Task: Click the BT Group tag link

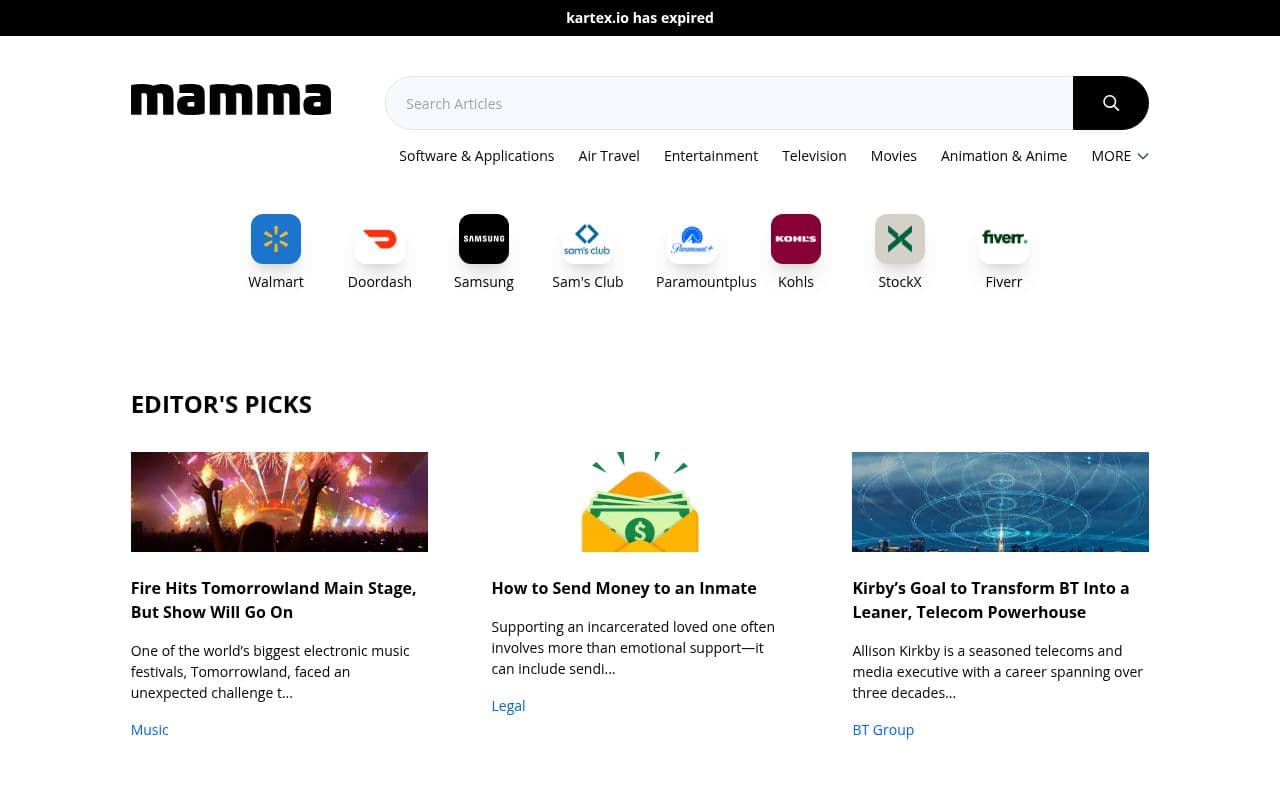Action: (x=882, y=730)
